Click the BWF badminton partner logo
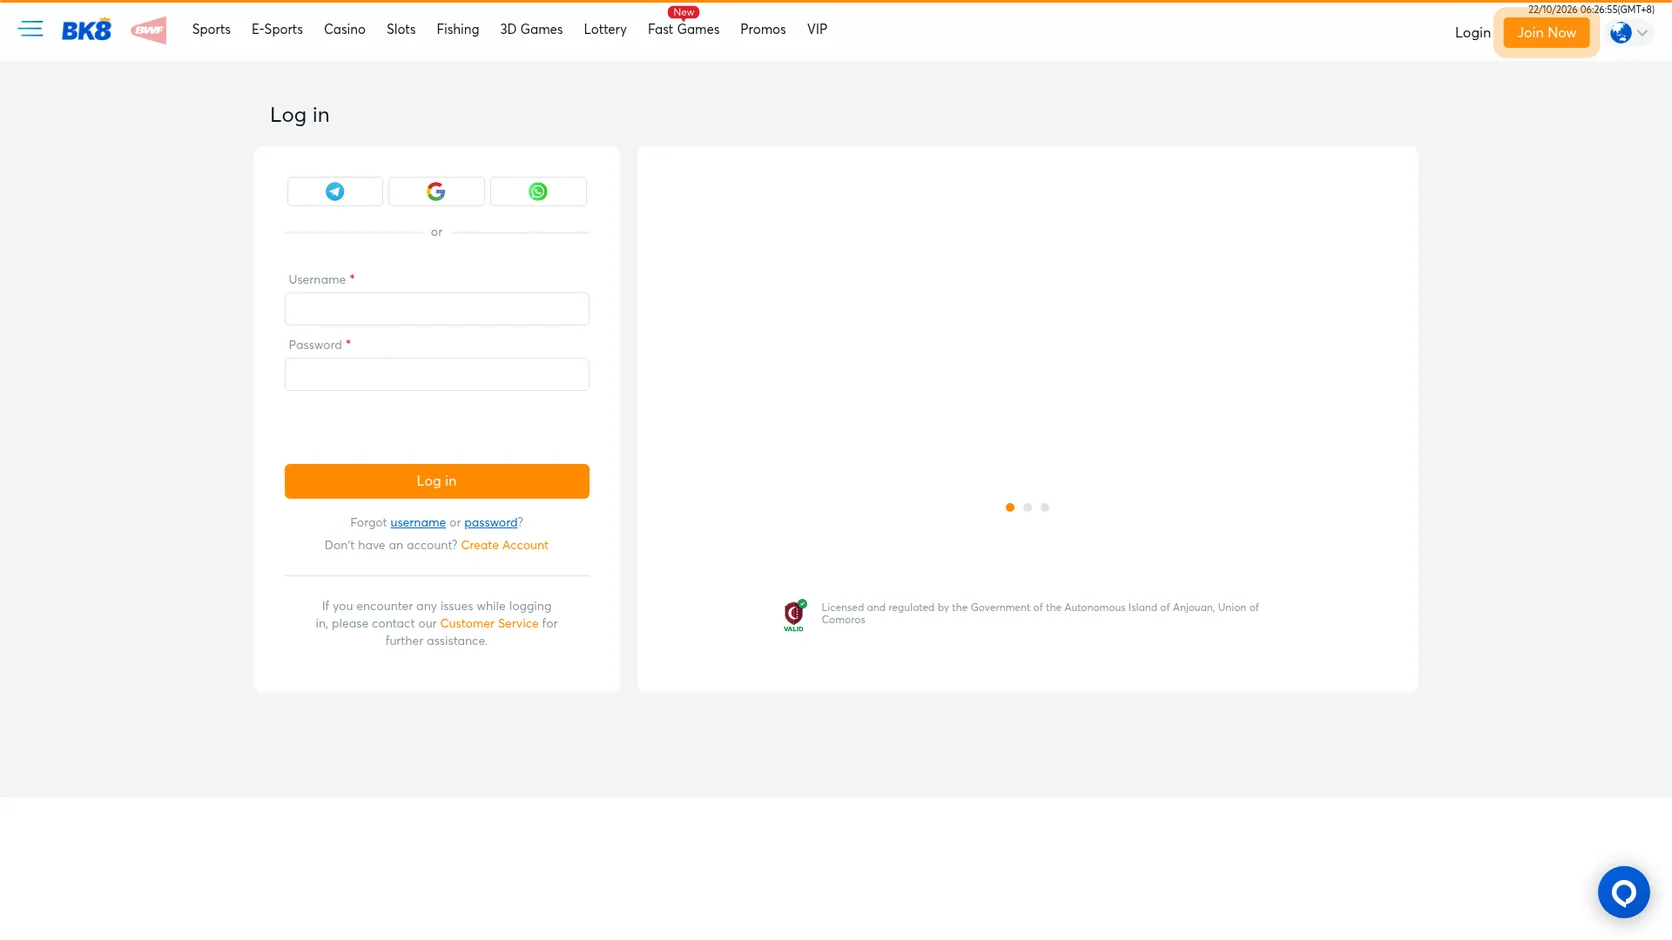Viewport: 1672px width, 940px height. pos(149,30)
